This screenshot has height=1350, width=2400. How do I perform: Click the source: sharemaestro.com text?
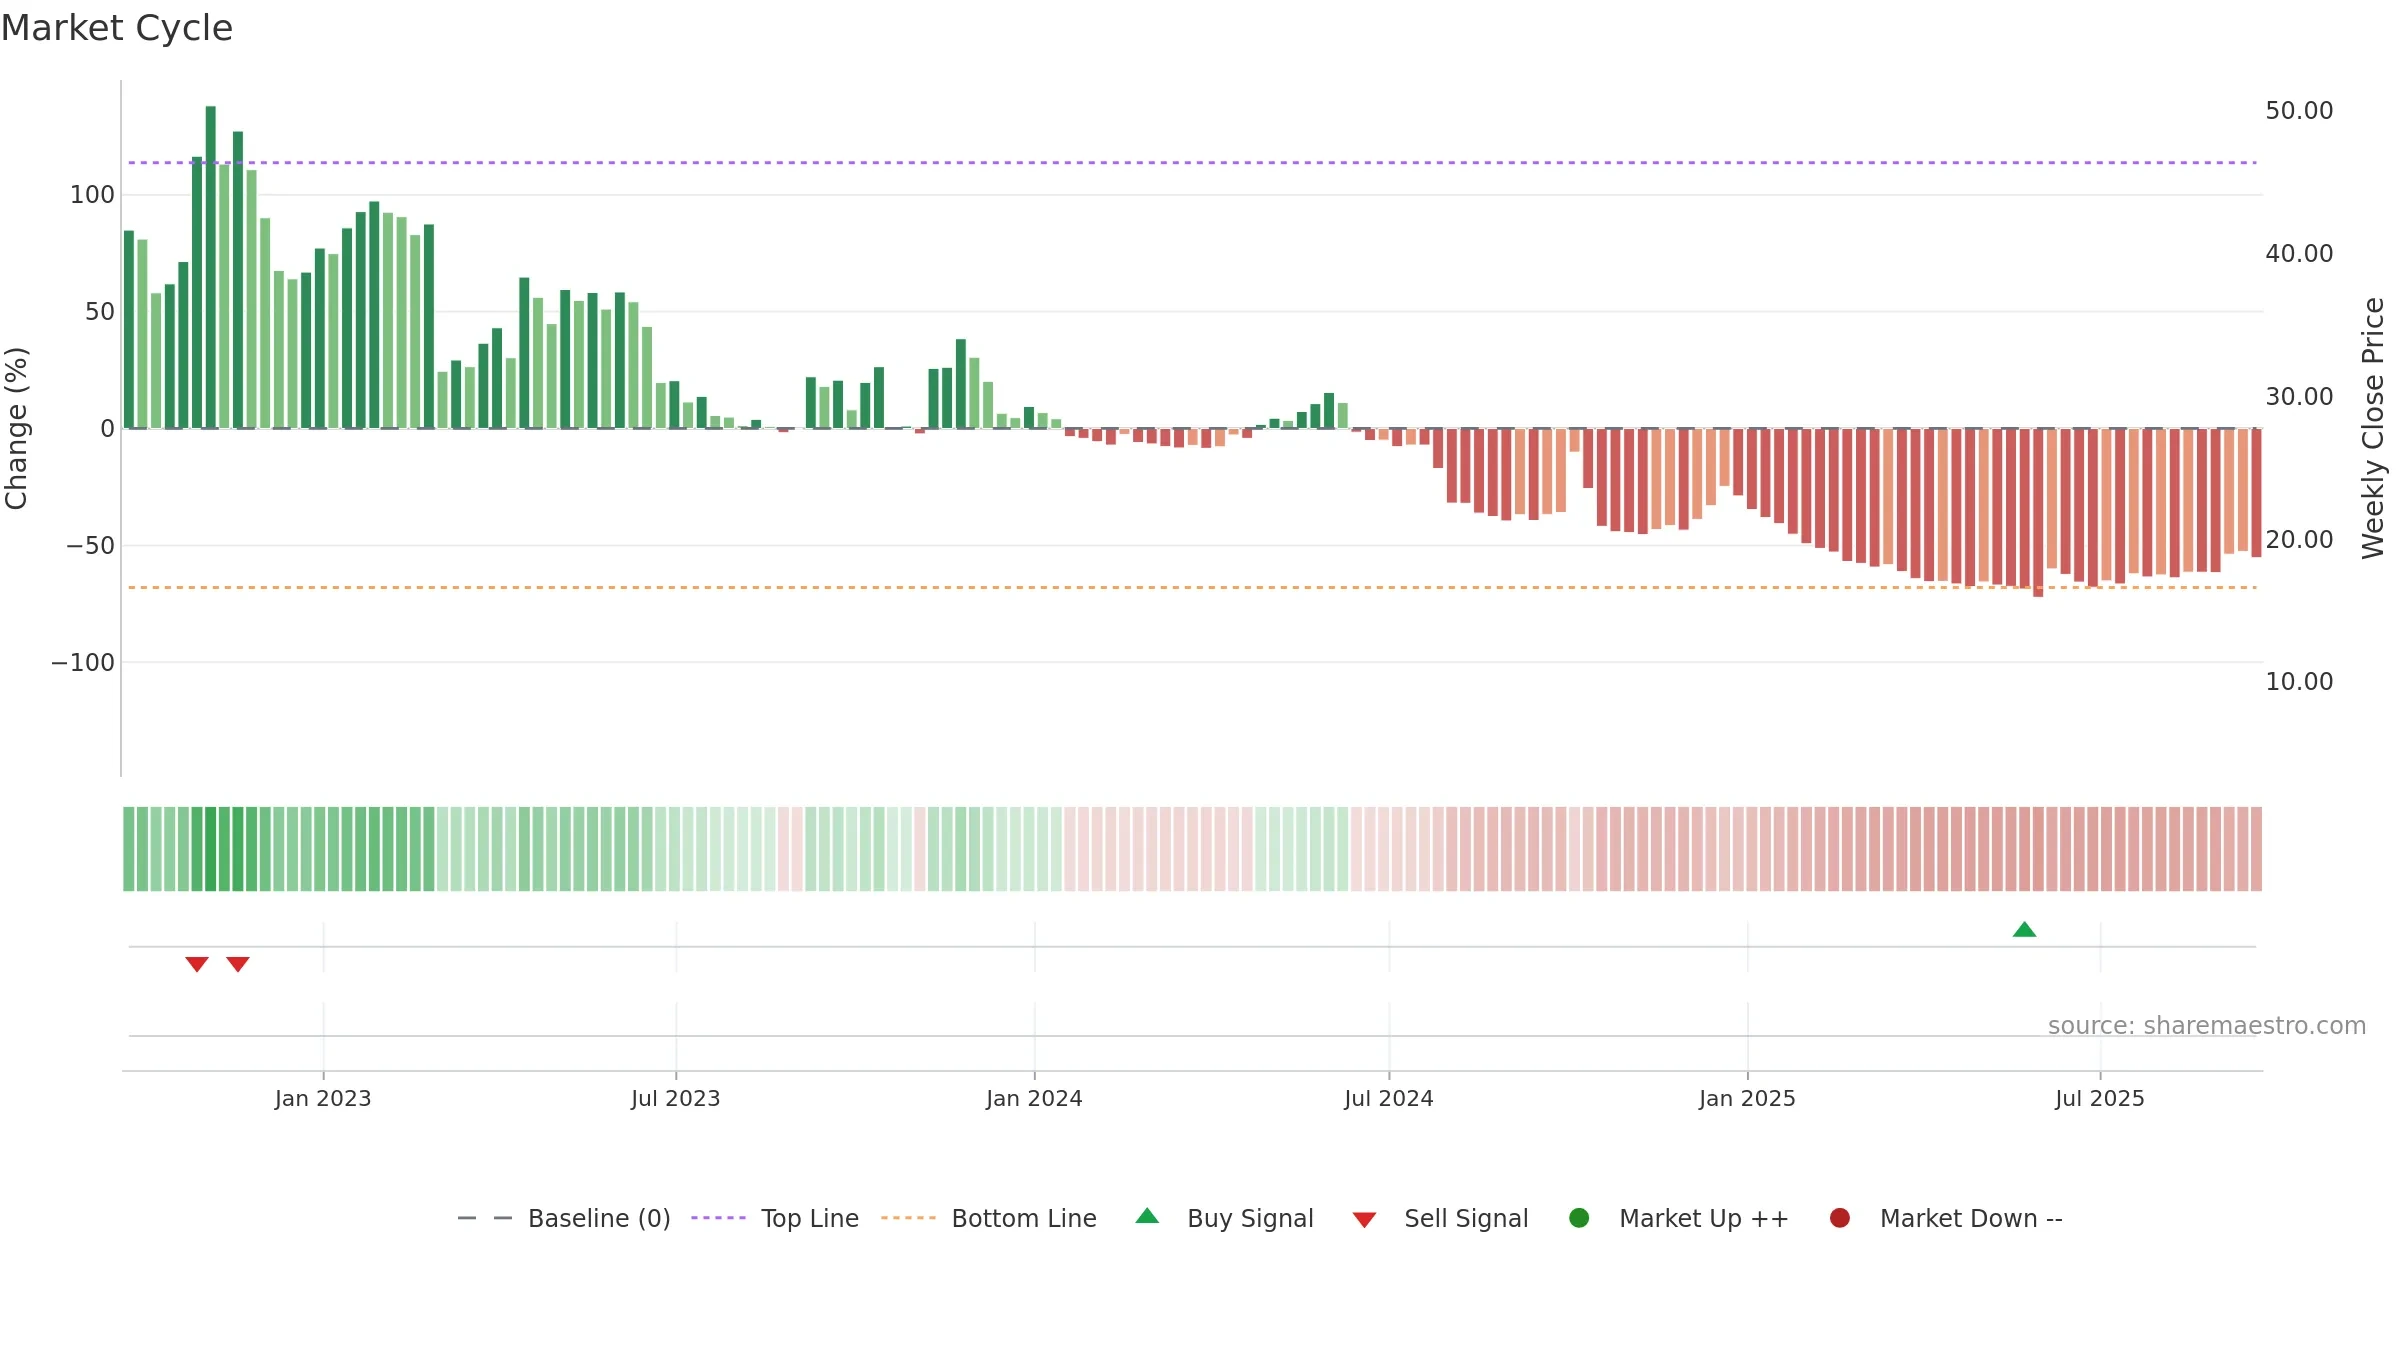pyautogui.click(x=2207, y=1026)
